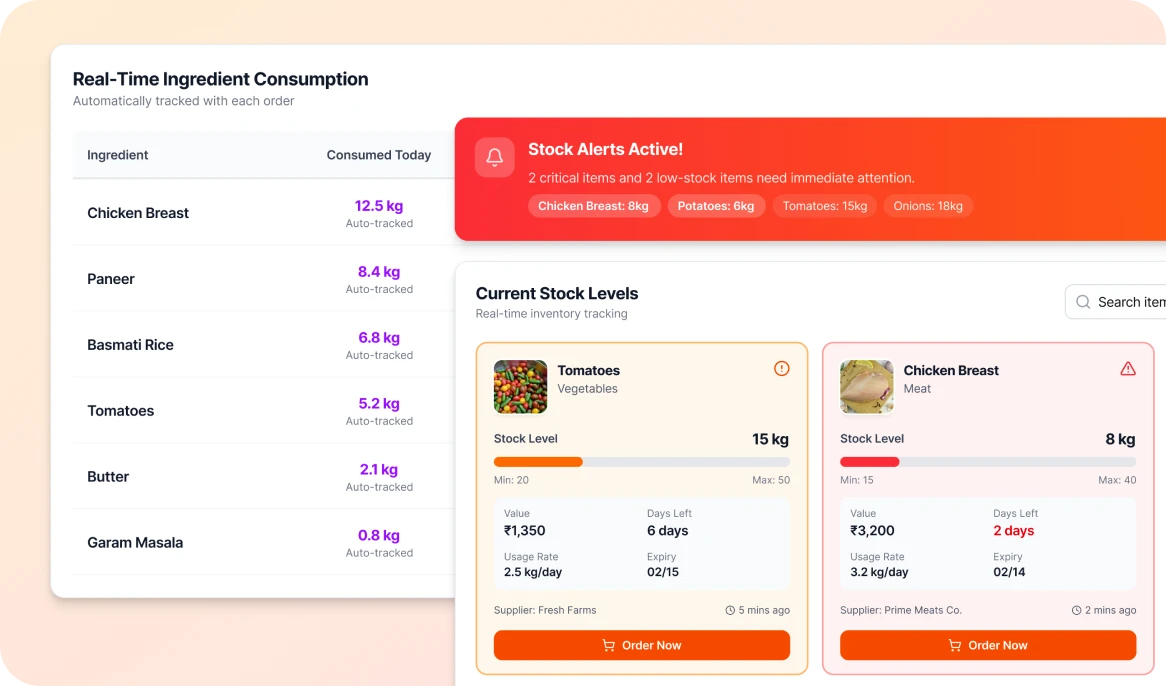Click the orange warning circle on Tomatoes card
Image resolution: width=1166 pixels, height=686 pixels.
pyautogui.click(x=782, y=369)
